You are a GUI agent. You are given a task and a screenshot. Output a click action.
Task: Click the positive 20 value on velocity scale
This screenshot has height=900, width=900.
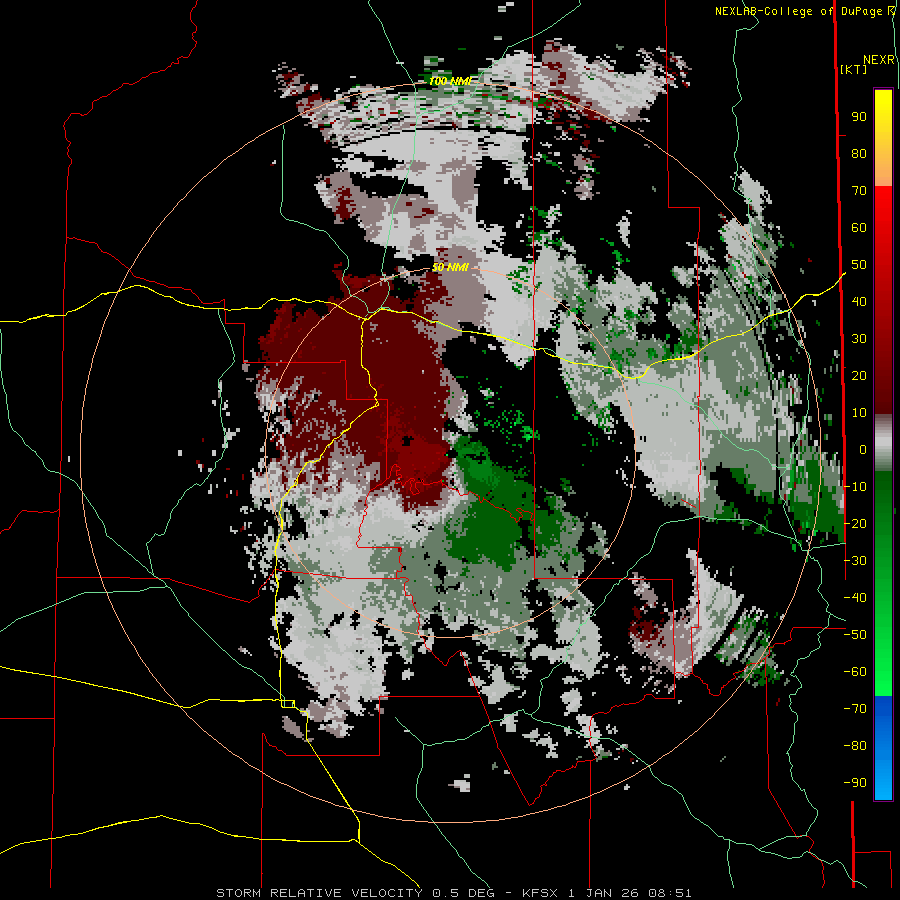click(x=859, y=375)
